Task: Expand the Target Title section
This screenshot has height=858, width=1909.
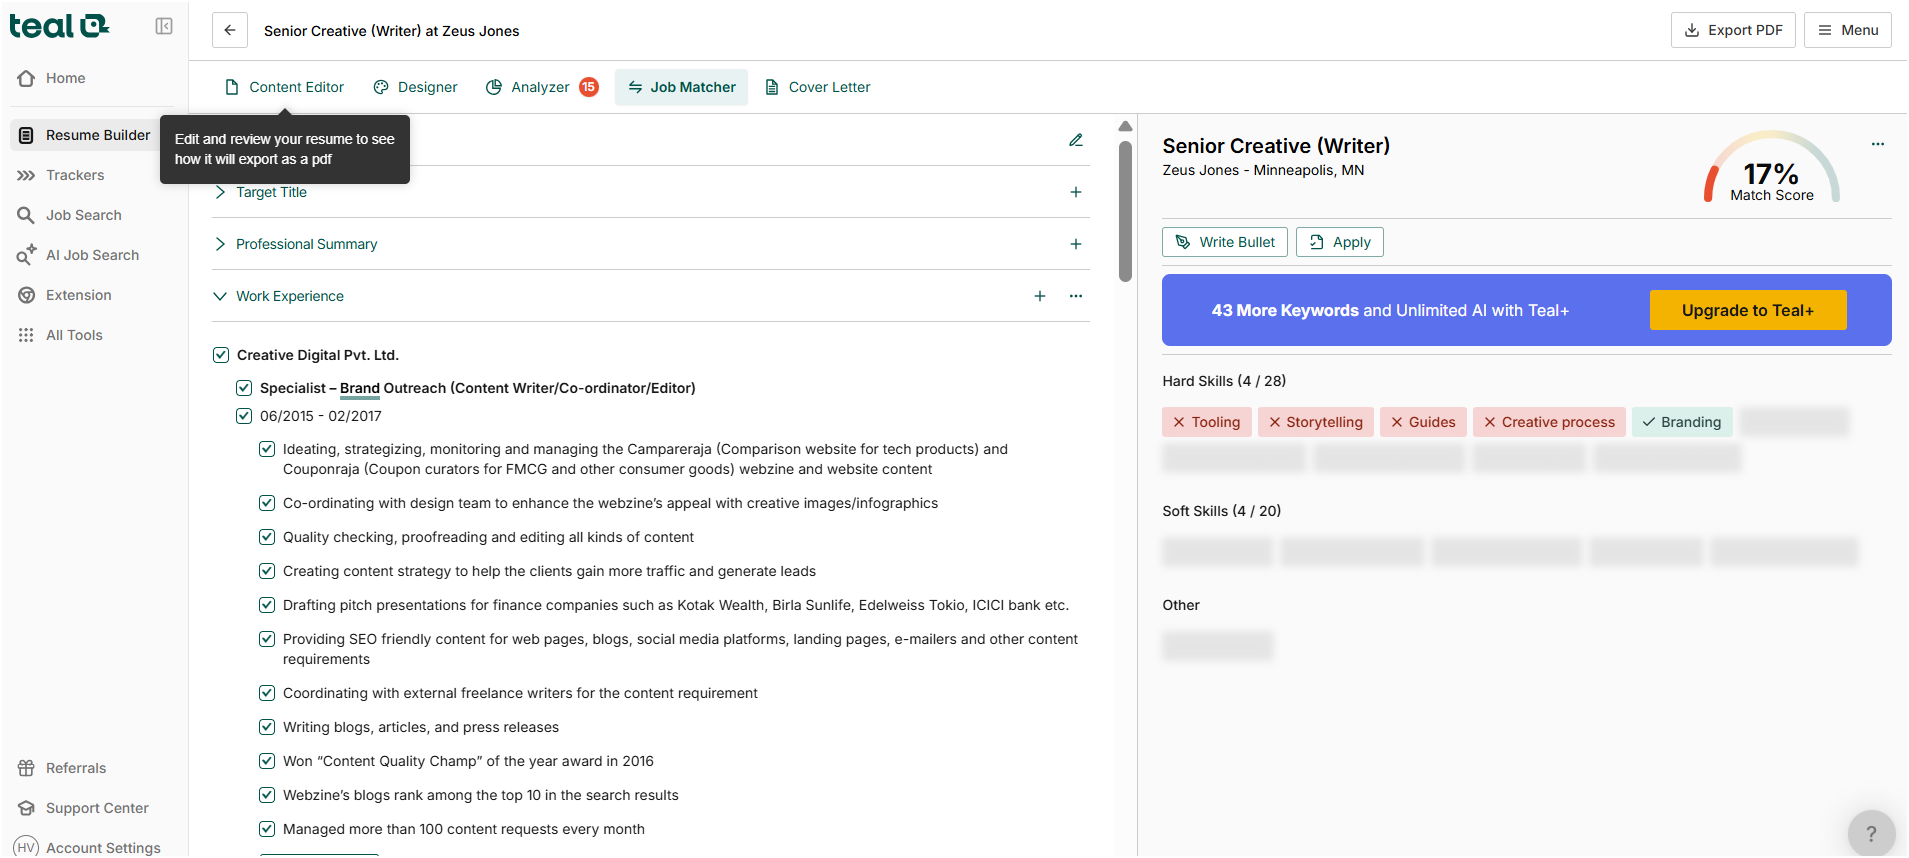Action: 220,192
